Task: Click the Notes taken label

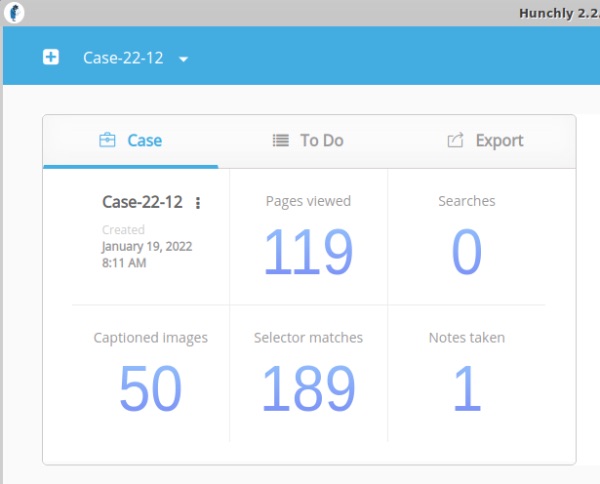Action: [466, 337]
